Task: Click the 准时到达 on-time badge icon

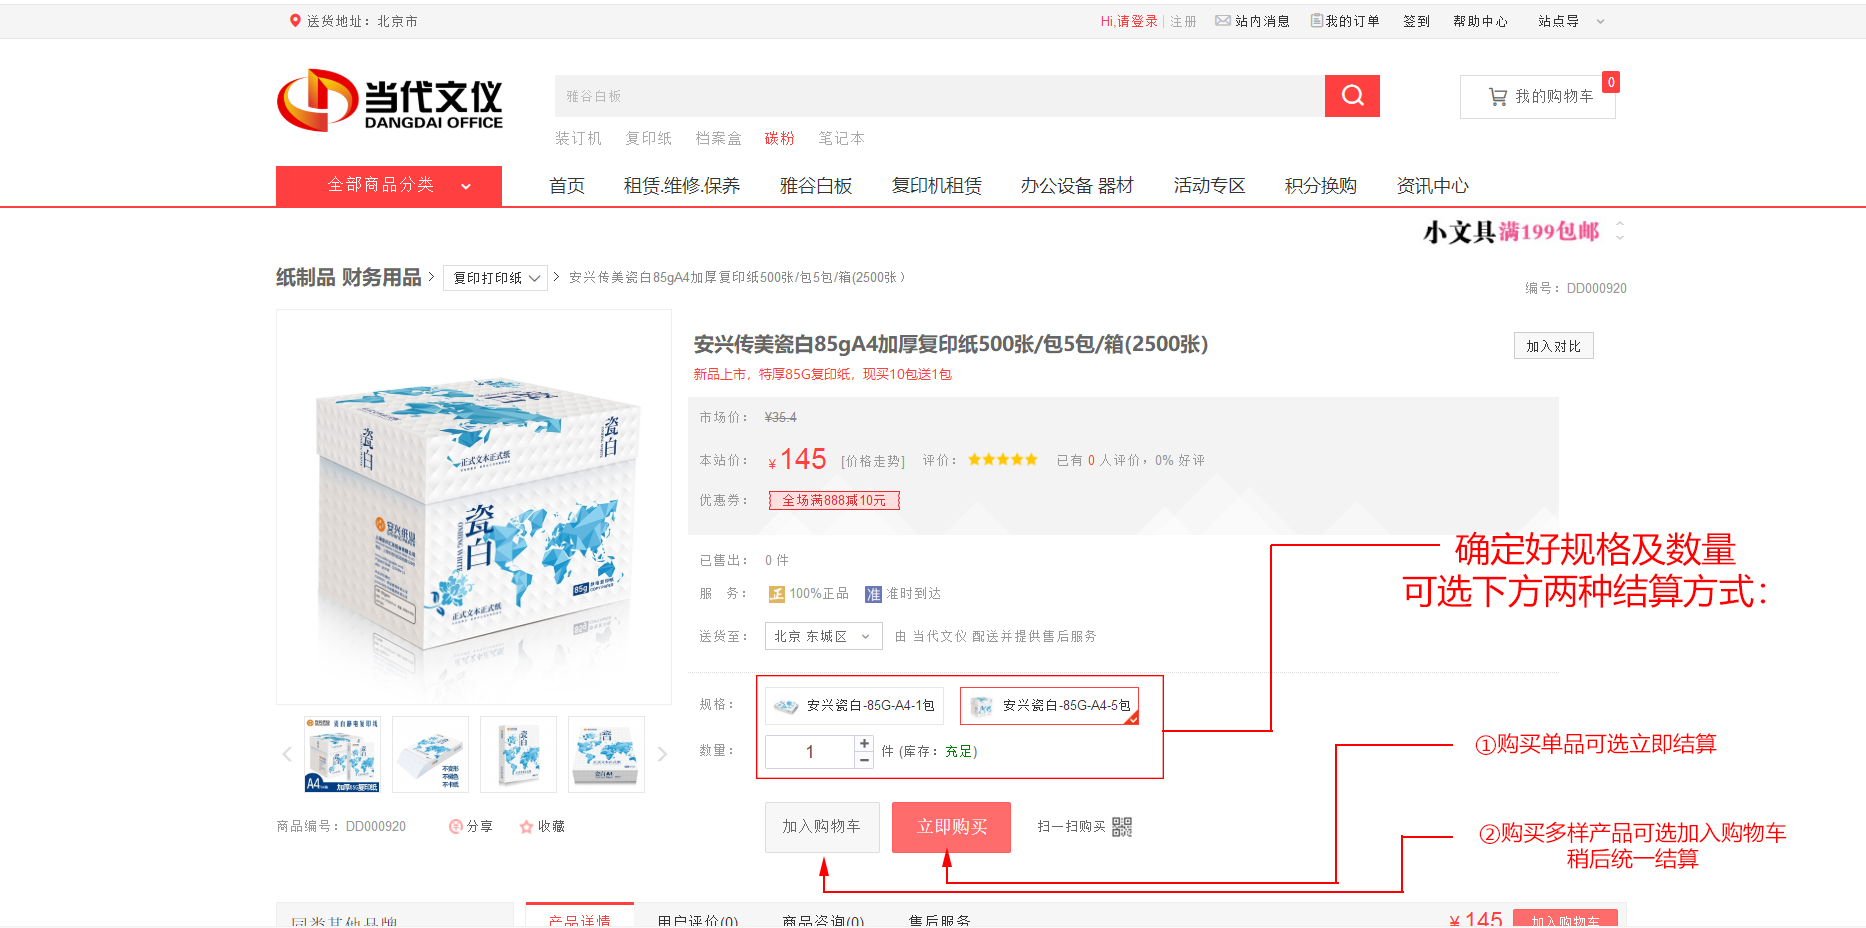Action: click(873, 594)
